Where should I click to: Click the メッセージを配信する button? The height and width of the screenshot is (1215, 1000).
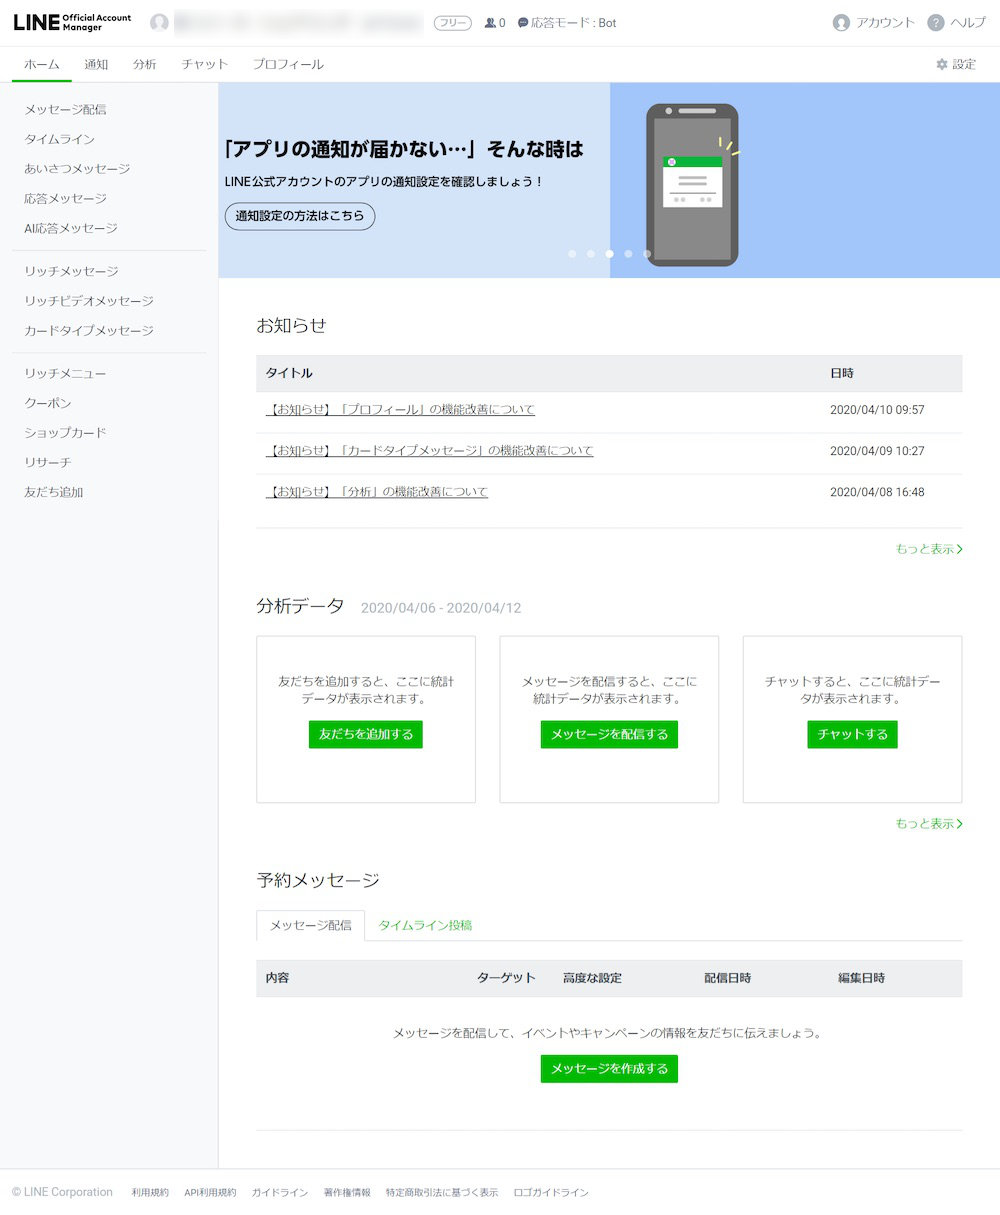[x=609, y=734]
